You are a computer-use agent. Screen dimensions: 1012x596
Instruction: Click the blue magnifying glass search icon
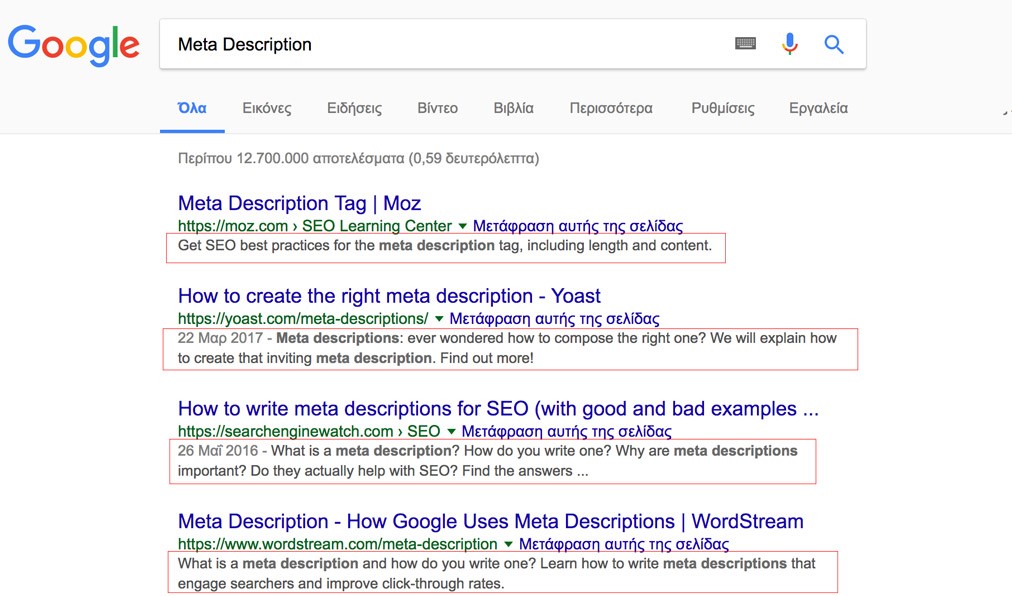[x=834, y=44]
